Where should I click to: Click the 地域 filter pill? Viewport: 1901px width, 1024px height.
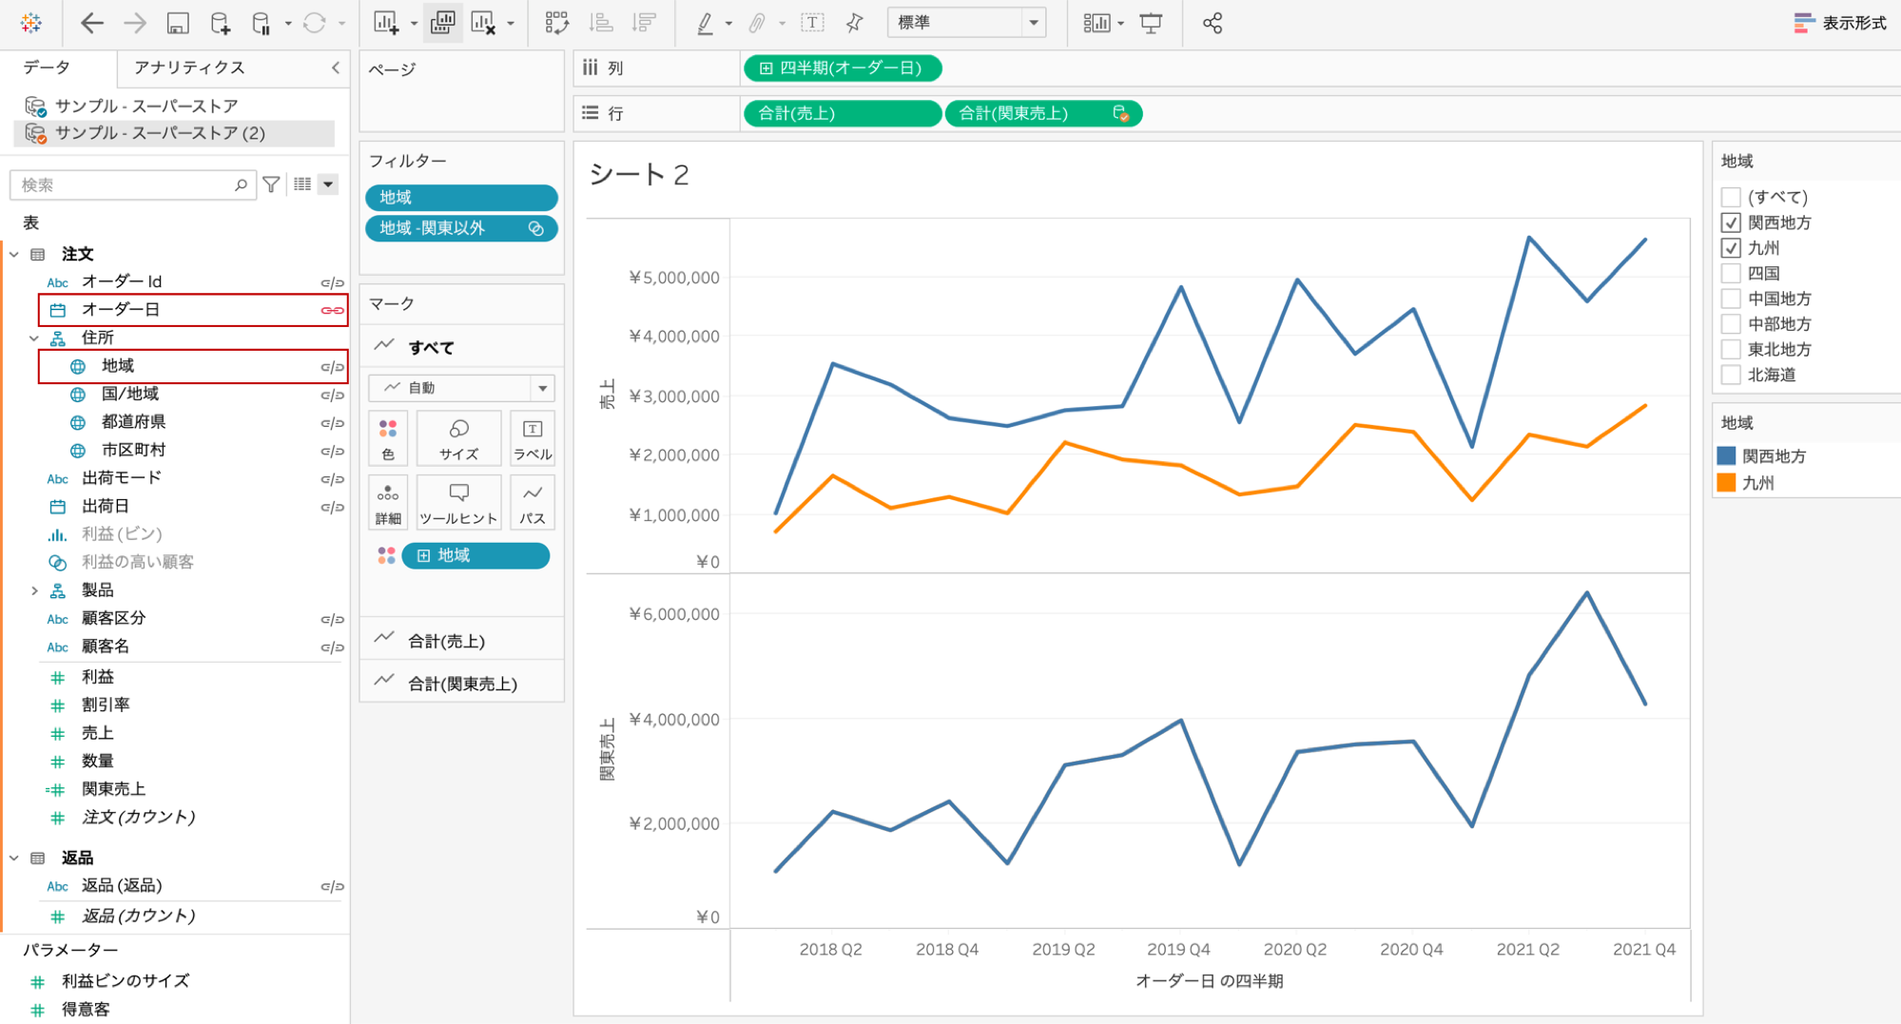[x=461, y=198]
